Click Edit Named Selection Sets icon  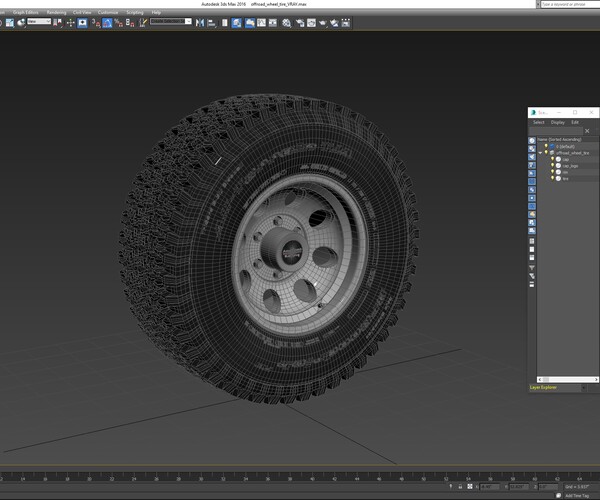(143, 23)
